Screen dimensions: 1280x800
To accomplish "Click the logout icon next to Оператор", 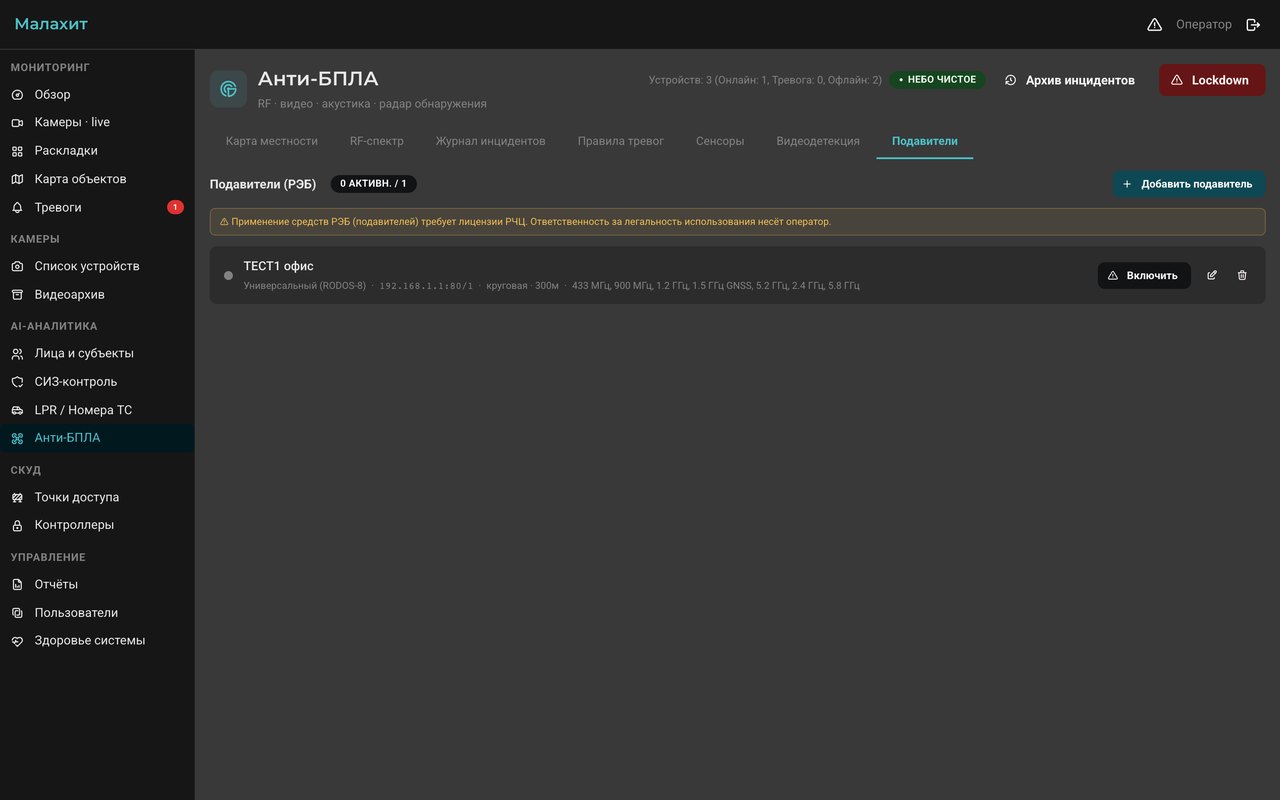I will [x=1253, y=24].
